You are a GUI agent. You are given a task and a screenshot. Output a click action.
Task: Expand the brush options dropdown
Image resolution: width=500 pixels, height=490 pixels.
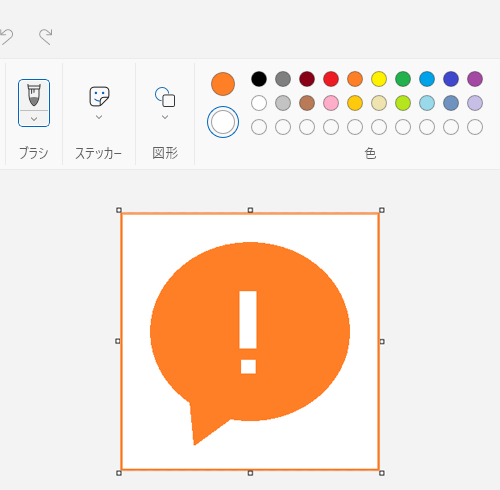tap(34, 119)
